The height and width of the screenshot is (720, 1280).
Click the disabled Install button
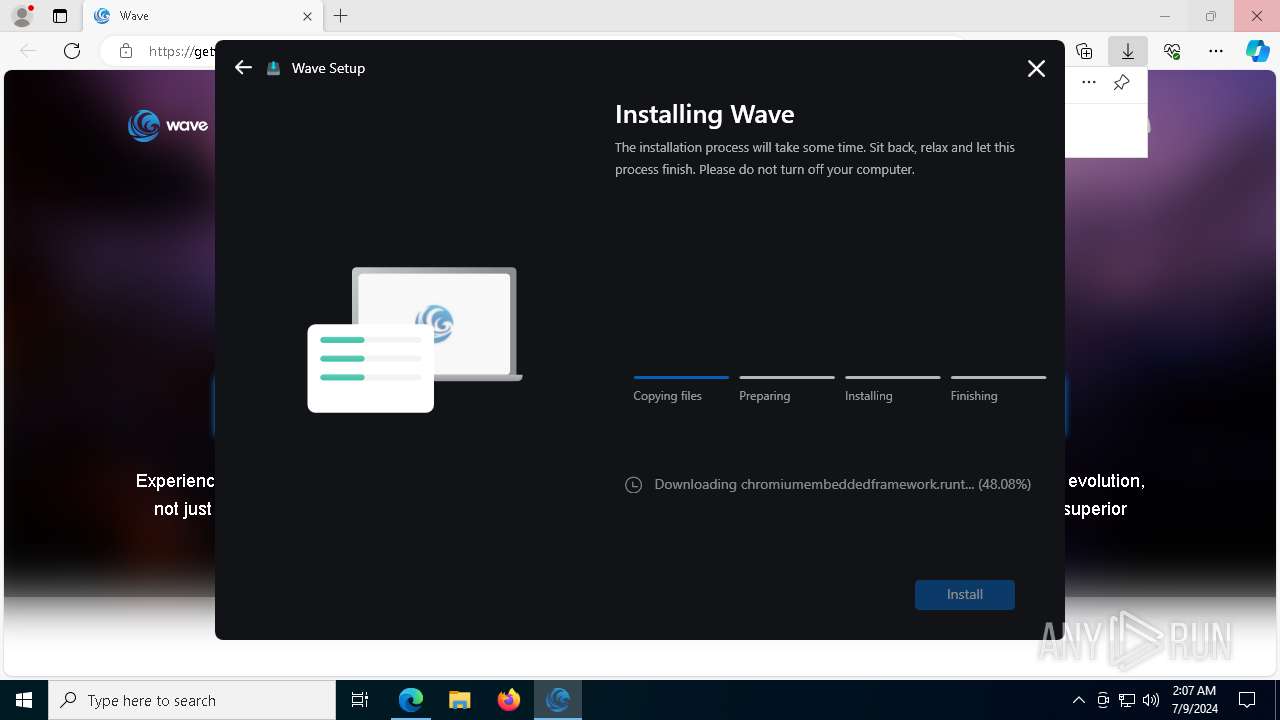(965, 594)
